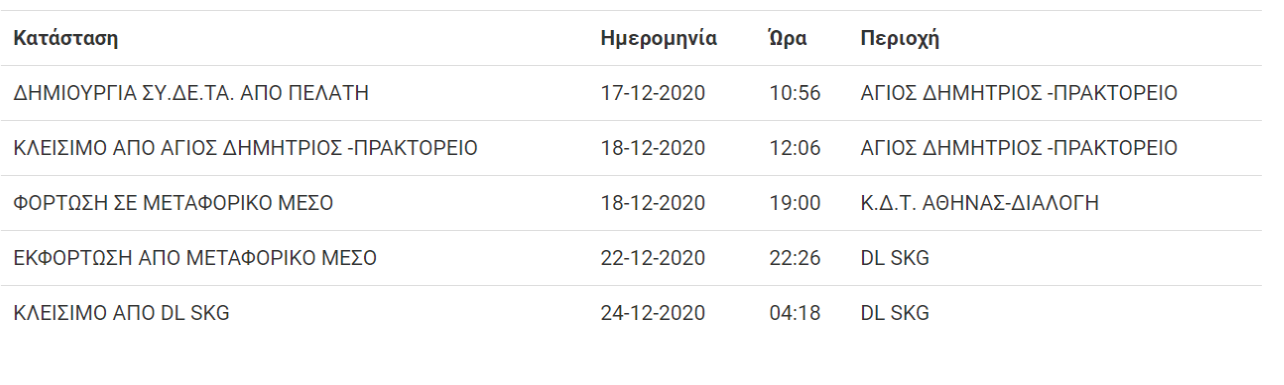The image size is (1284, 385).
Task: Click the time 12:06
Action: [x=795, y=149]
